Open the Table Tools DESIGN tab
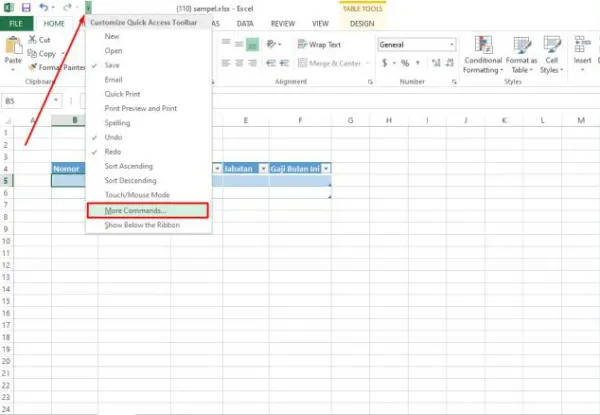The width and height of the screenshot is (600, 415). click(362, 24)
